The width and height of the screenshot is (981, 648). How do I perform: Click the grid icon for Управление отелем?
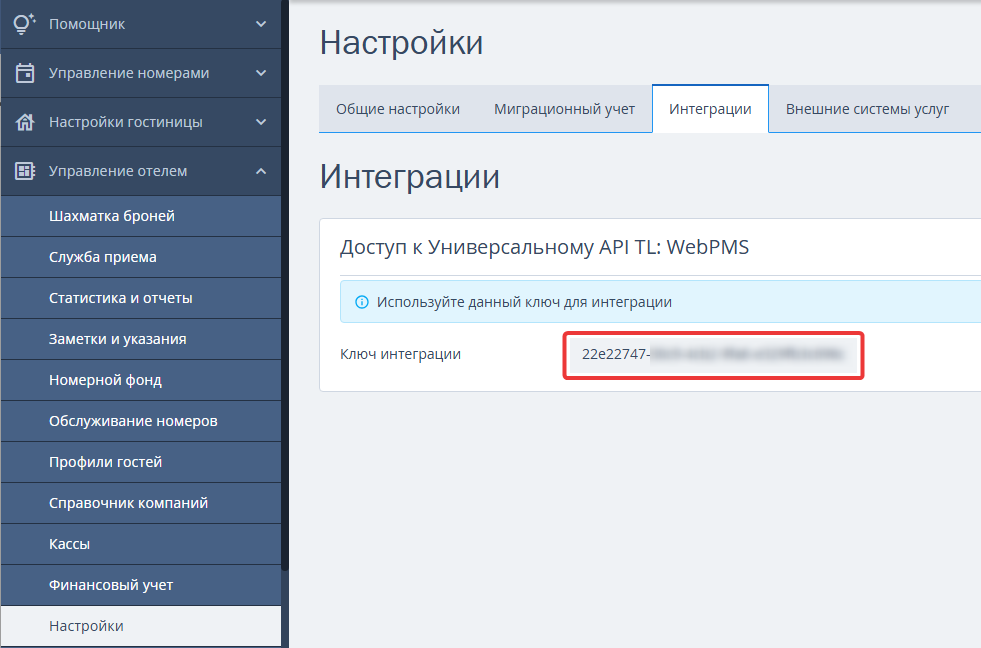[x=25, y=171]
